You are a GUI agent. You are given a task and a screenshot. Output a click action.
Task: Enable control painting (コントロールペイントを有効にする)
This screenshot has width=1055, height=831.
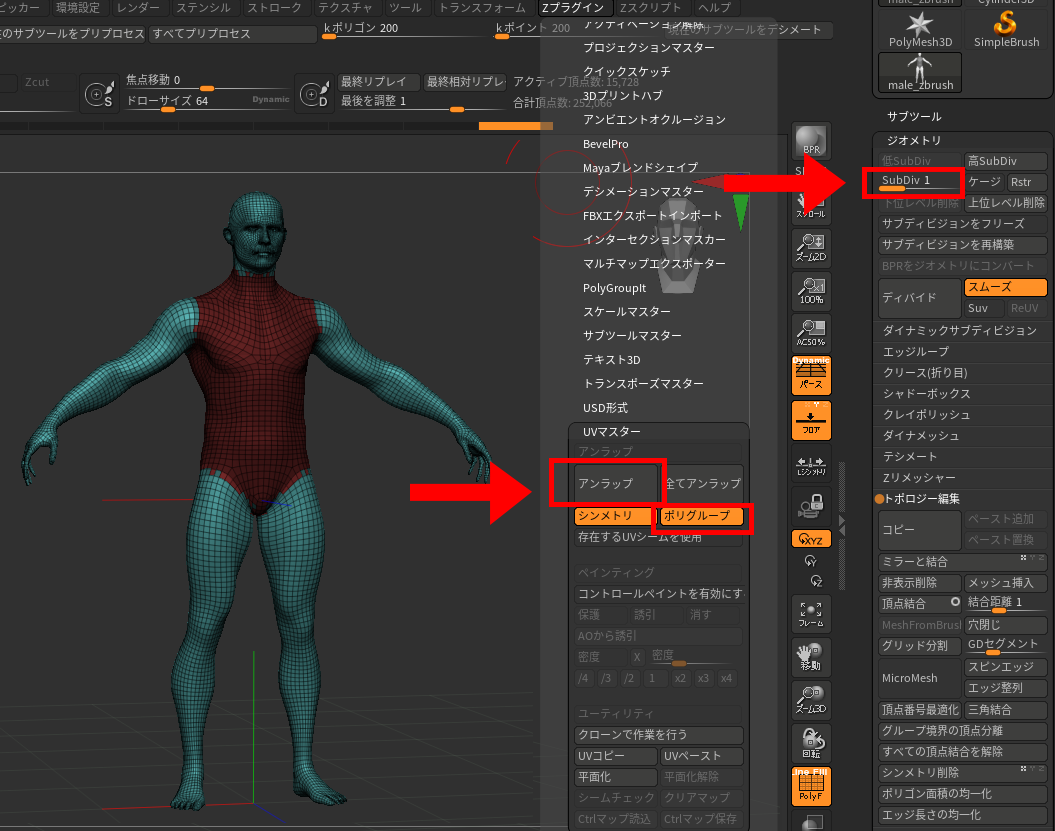[659, 593]
